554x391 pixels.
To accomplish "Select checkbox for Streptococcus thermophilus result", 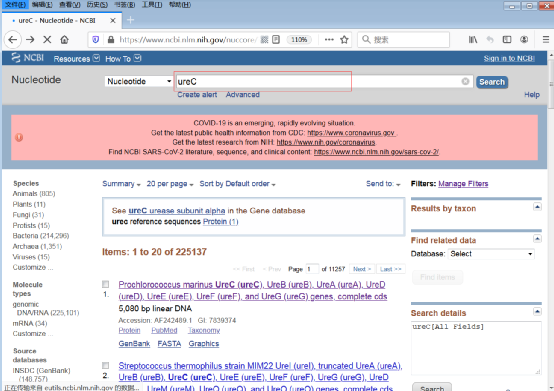I will click(x=105, y=366).
